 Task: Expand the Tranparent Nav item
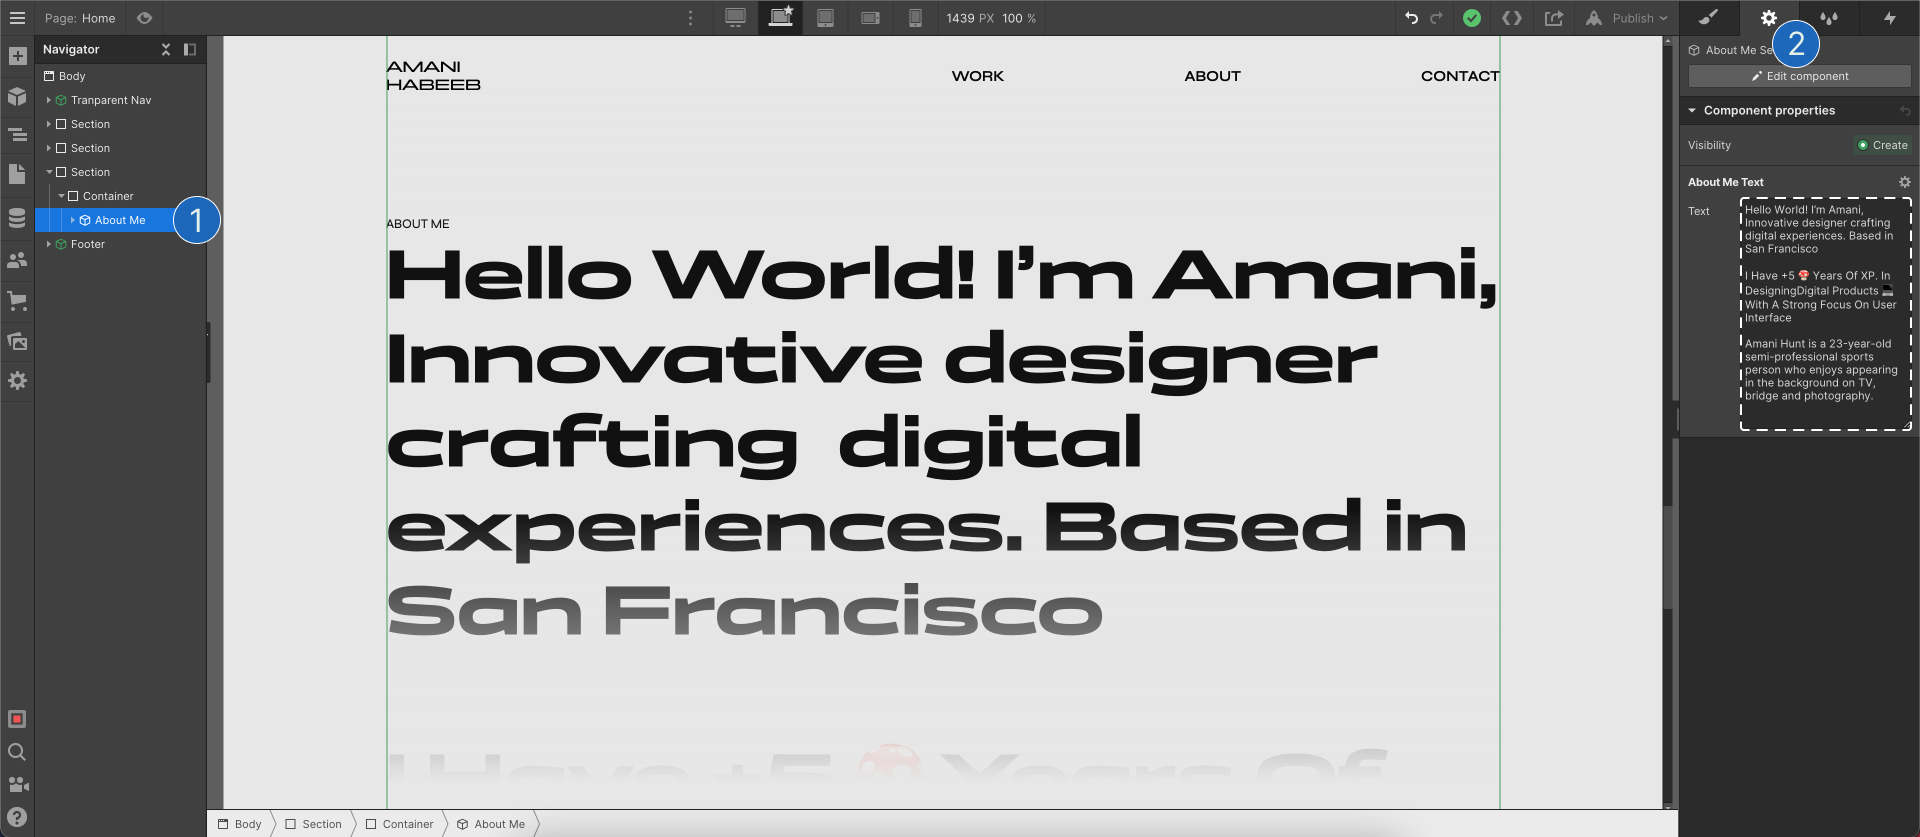[x=48, y=100]
